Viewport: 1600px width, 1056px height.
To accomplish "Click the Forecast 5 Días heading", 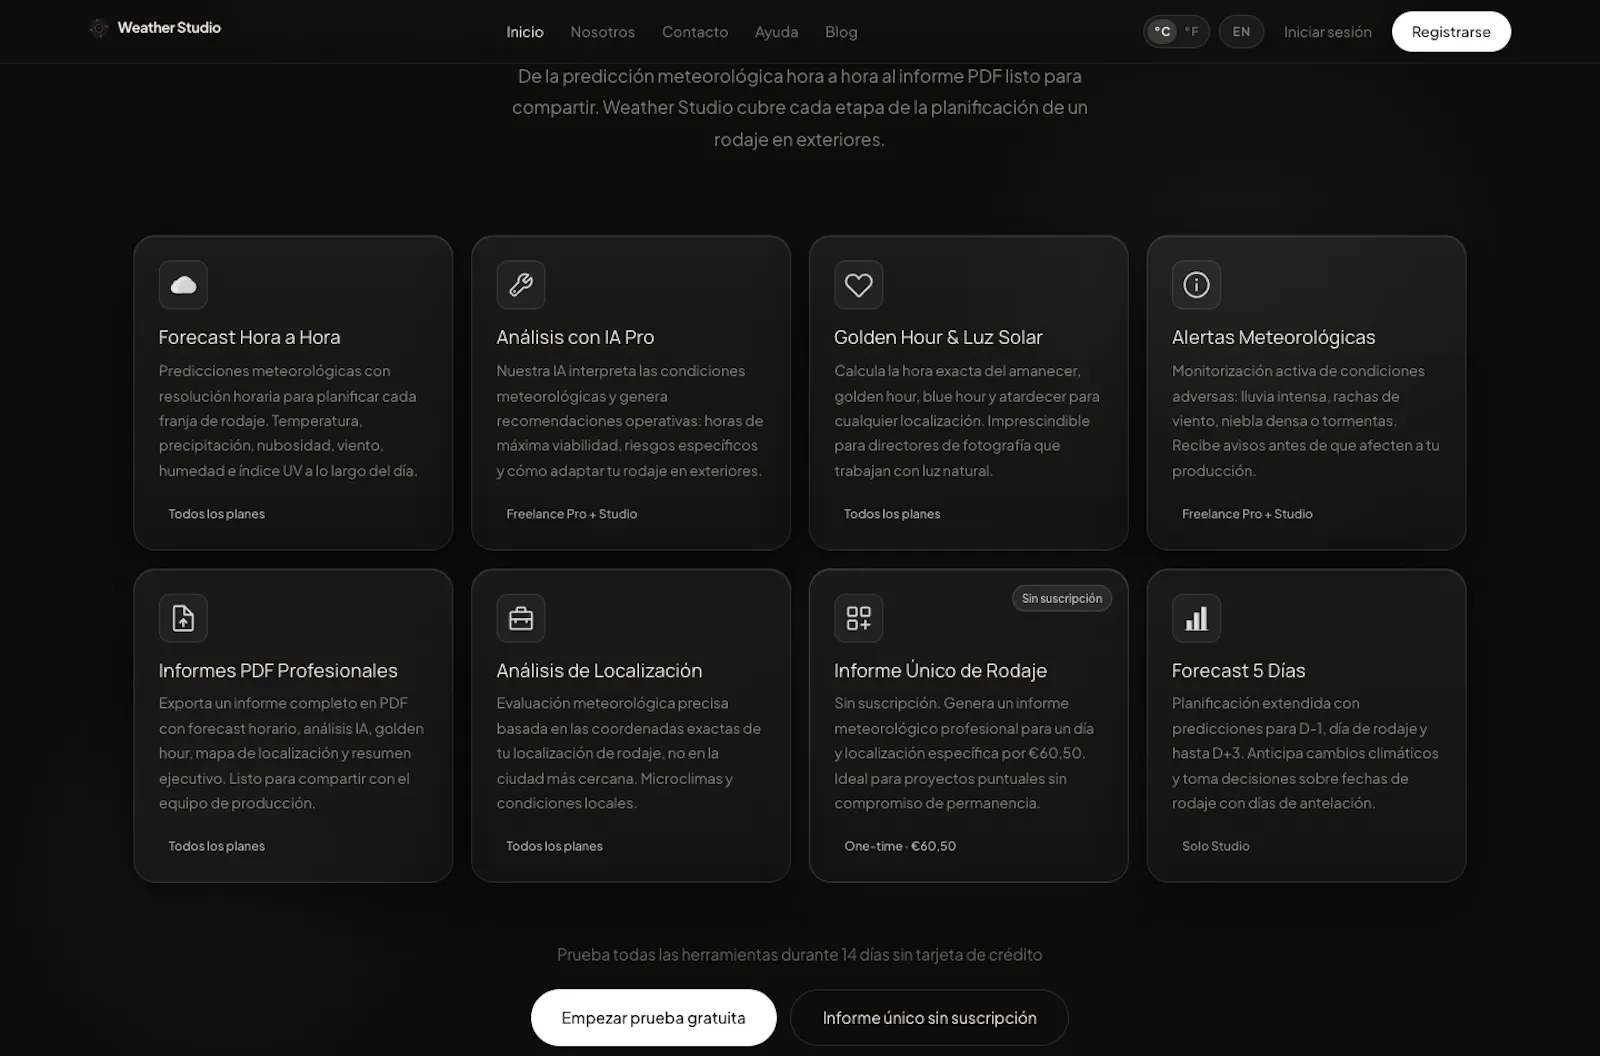I will [x=1238, y=670].
